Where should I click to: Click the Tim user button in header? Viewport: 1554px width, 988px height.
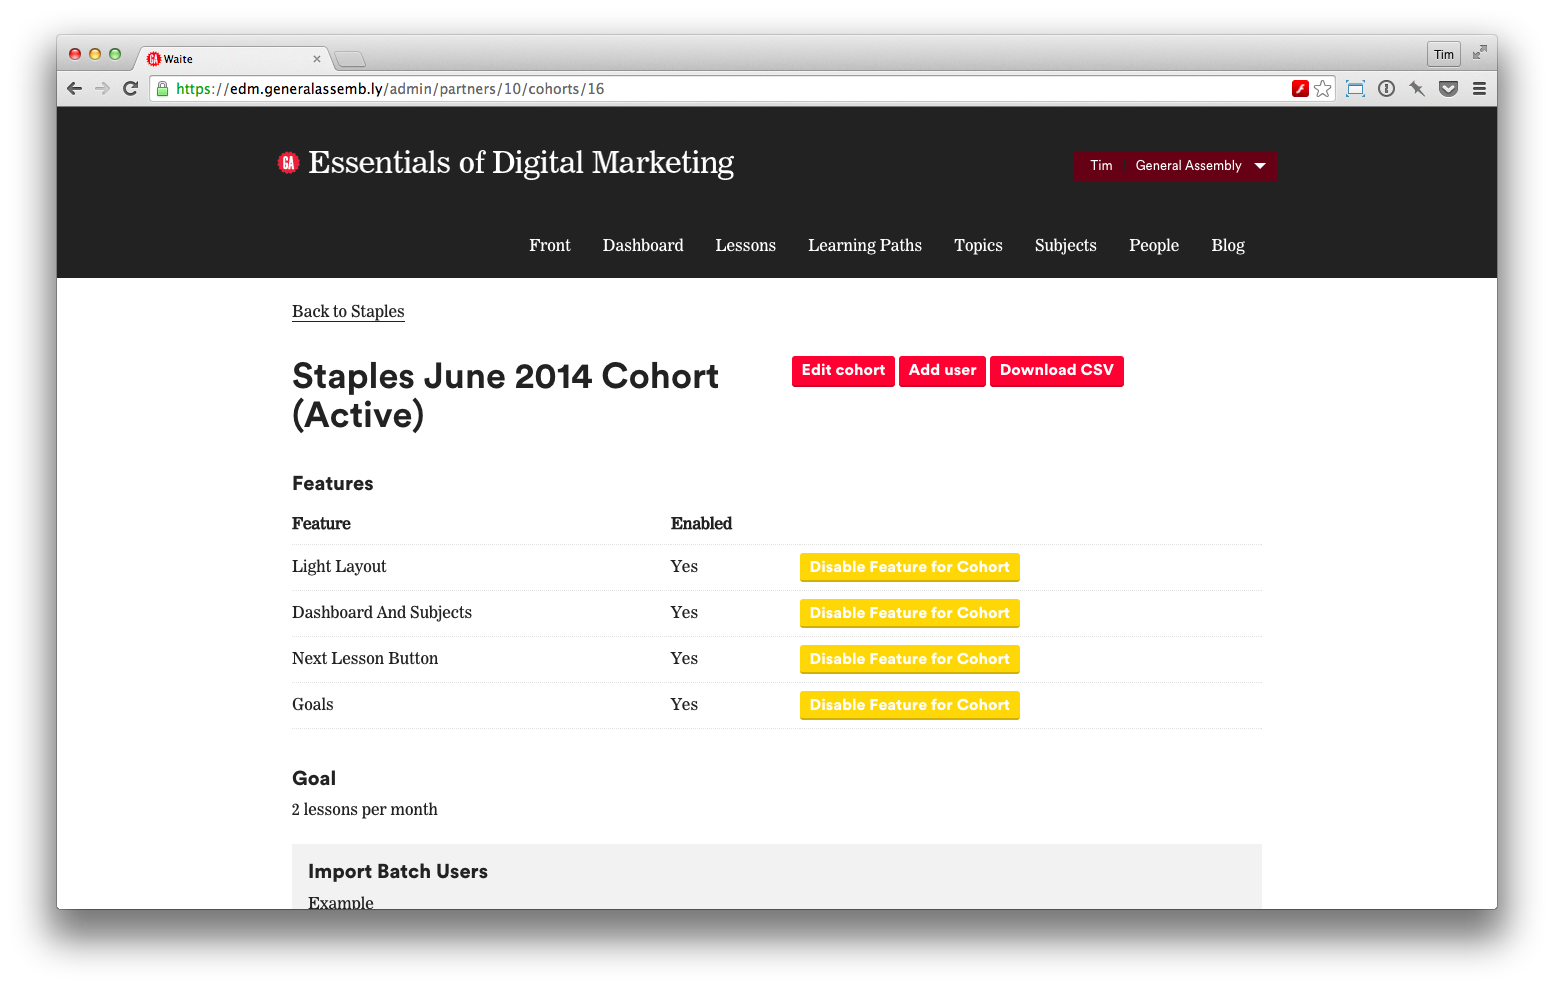click(1101, 166)
